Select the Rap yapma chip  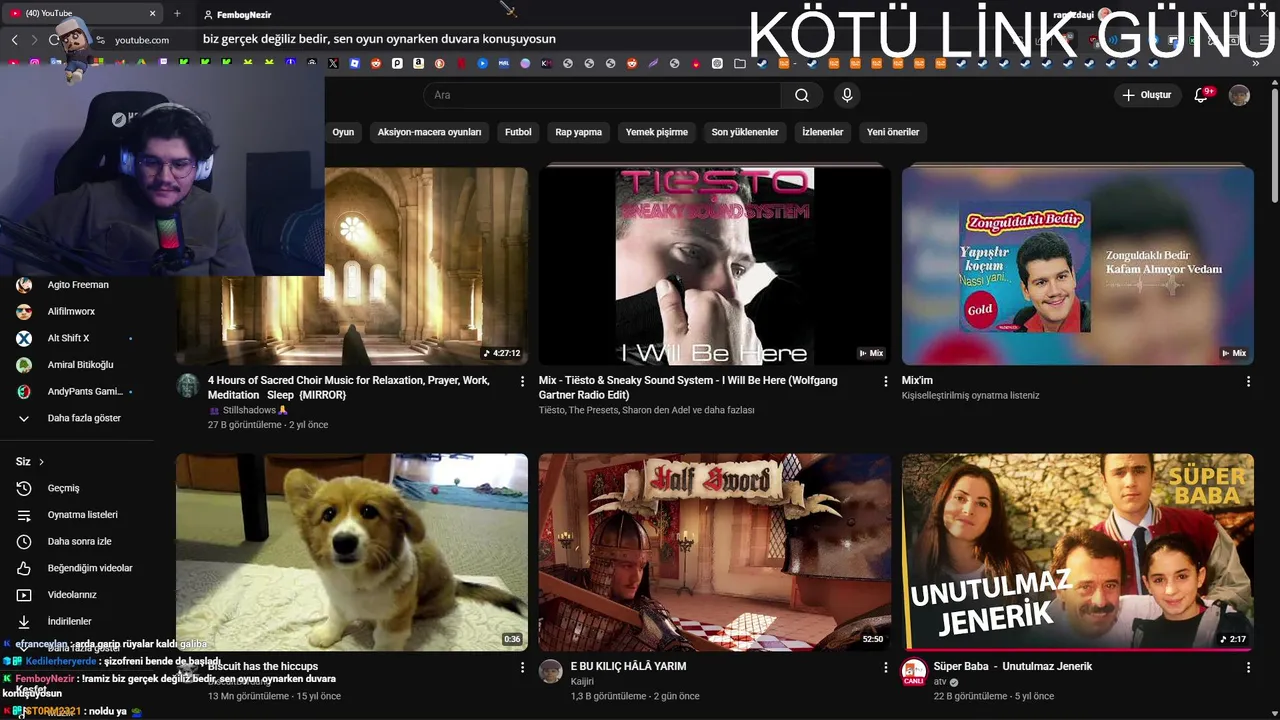pyautogui.click(x=579, y=132)
